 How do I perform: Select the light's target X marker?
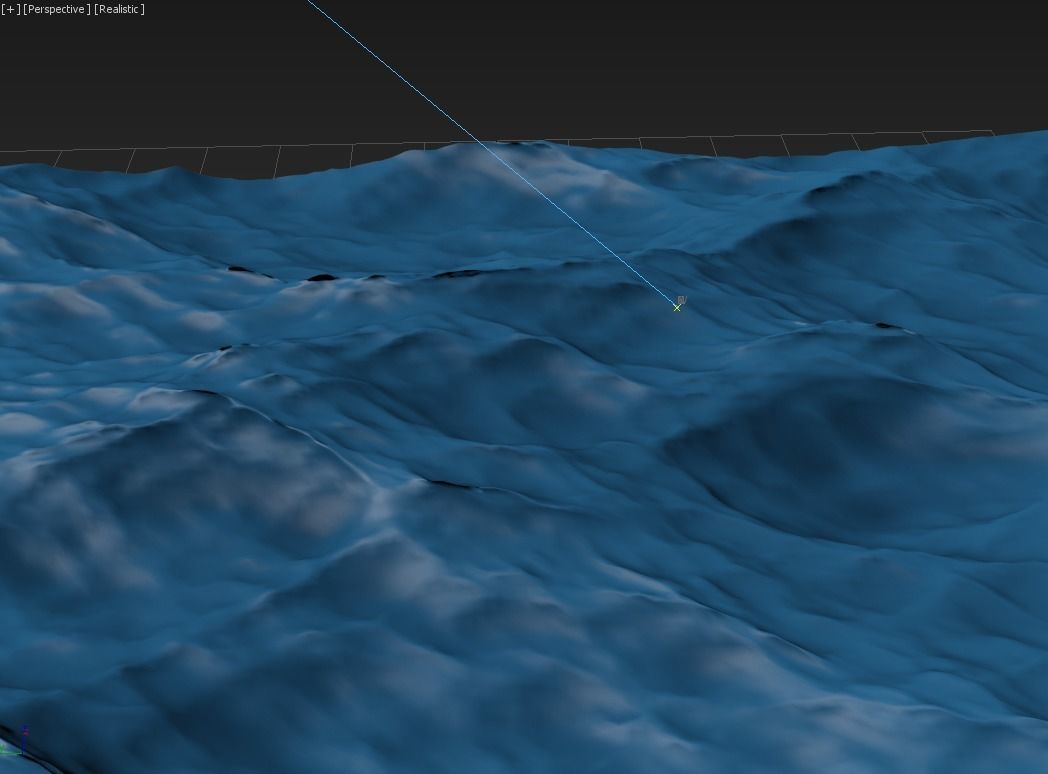click(x=676, y=308)
